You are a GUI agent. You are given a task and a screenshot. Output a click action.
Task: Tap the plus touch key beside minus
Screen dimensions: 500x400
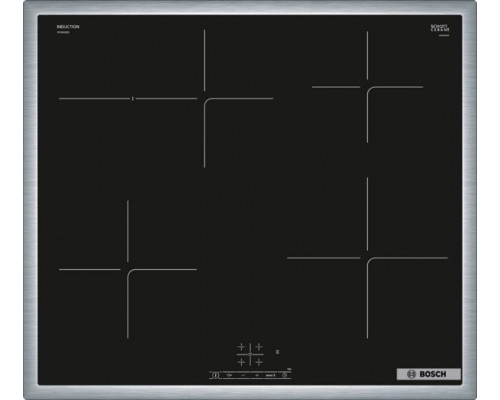(x=257, y=375)
